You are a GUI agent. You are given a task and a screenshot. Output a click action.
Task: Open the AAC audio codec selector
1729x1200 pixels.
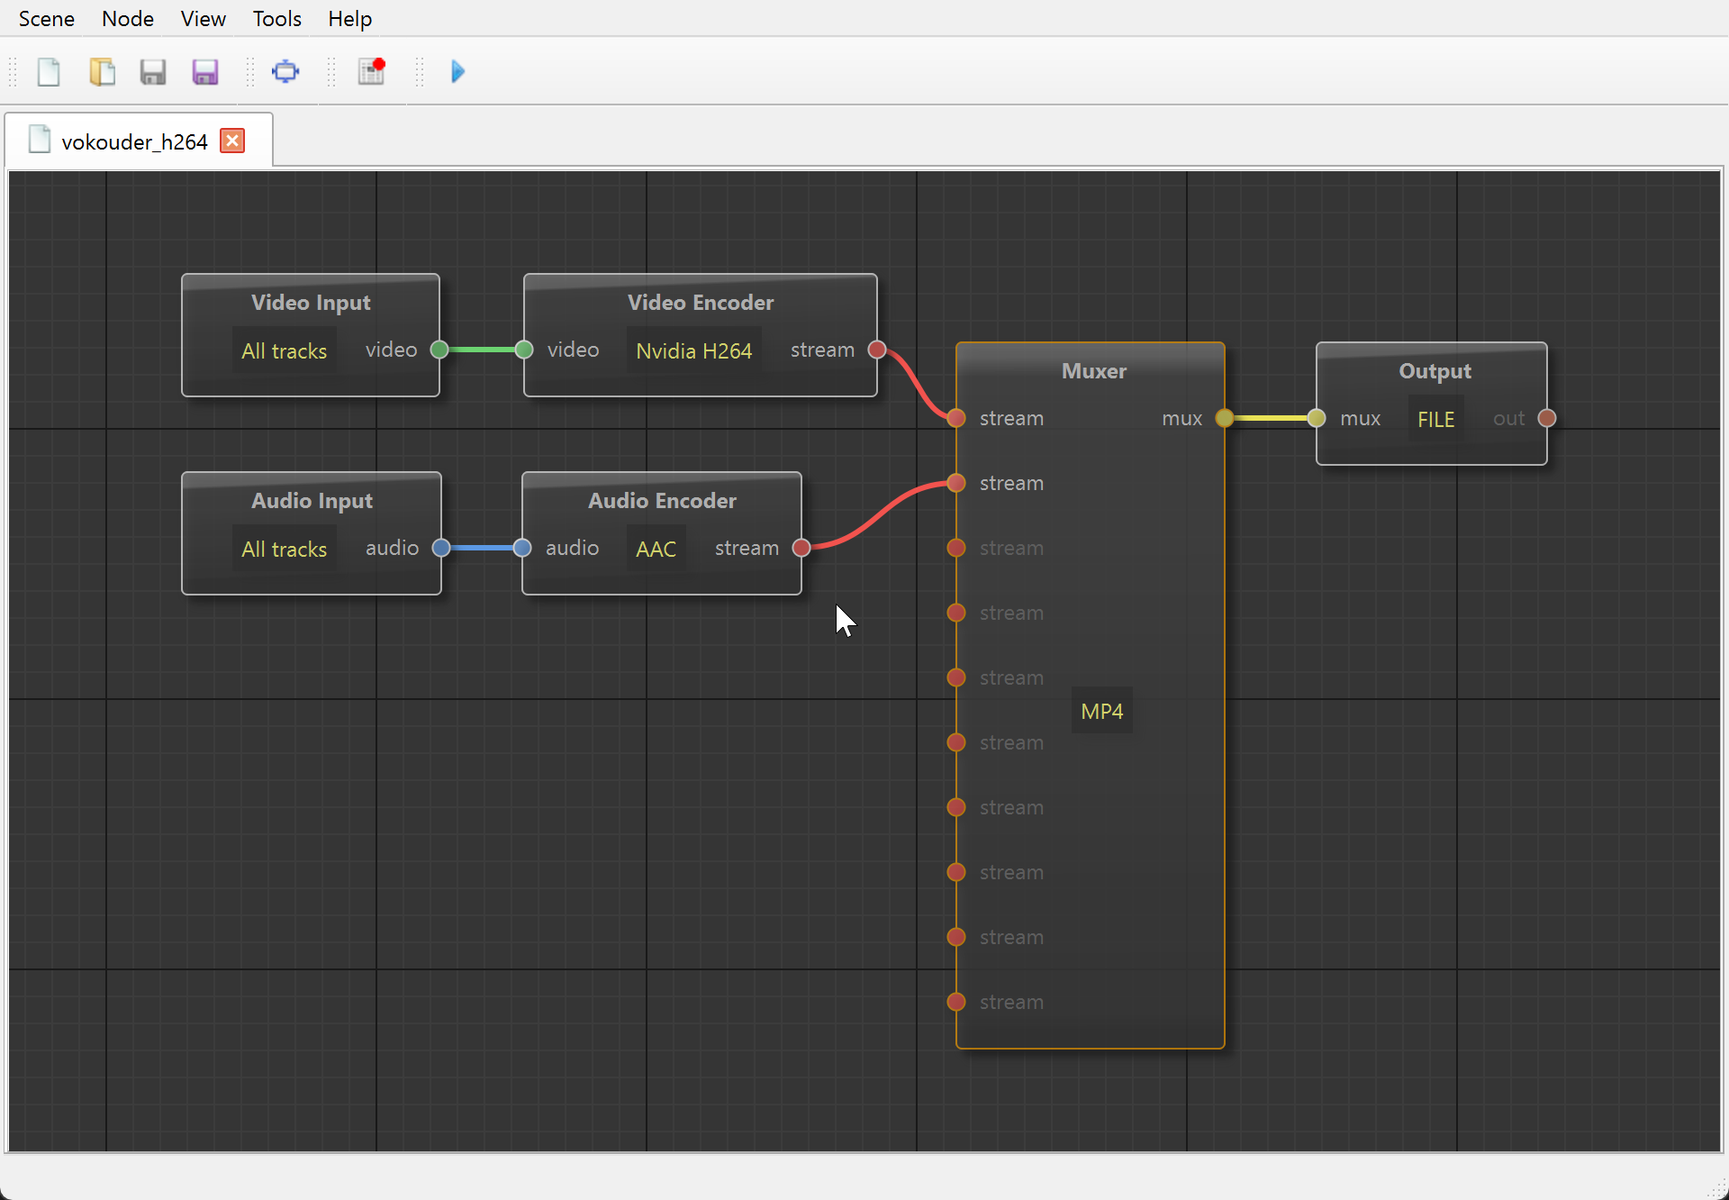[x=656, y=549]
